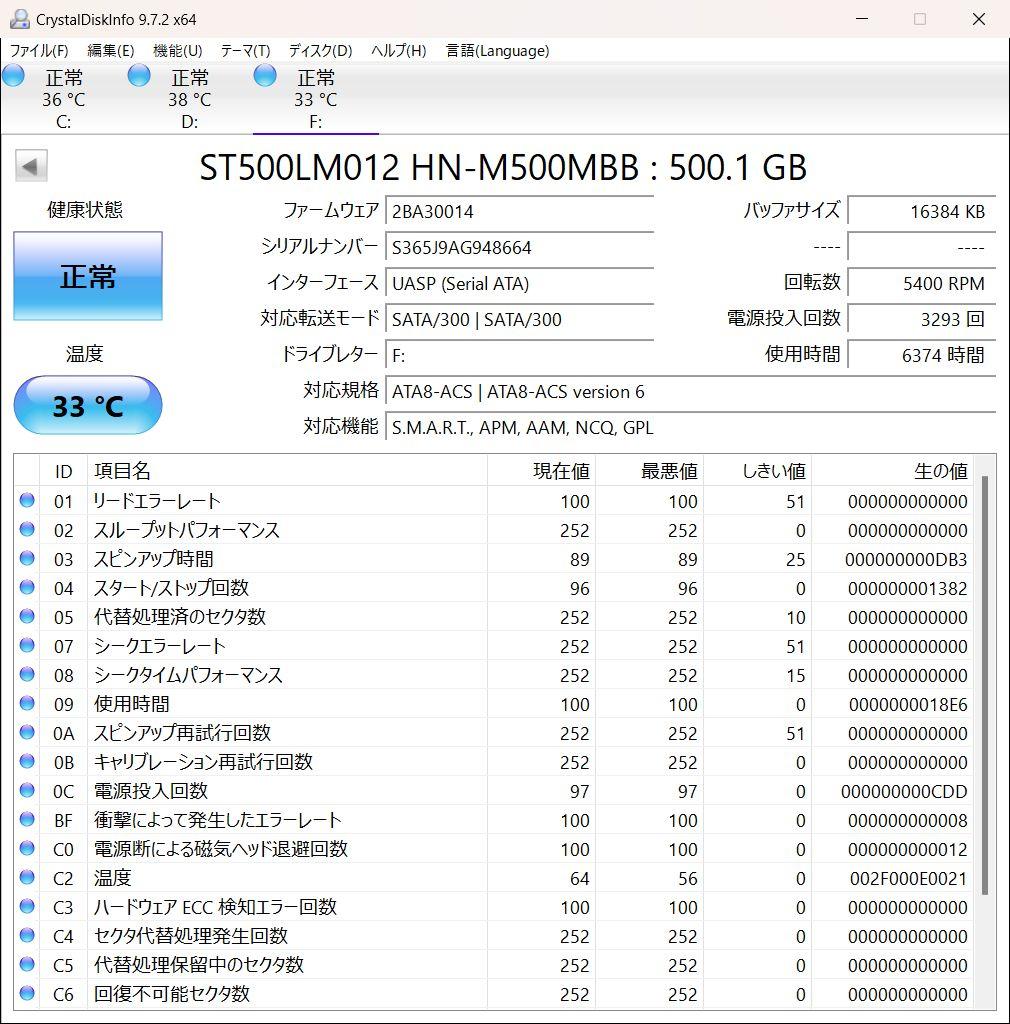Viewport: 1010px width, 1024px height.
Task: Click status orb of attribute C0 電源断による磁気ヘッド退避回数
Action: coord(27,848)
